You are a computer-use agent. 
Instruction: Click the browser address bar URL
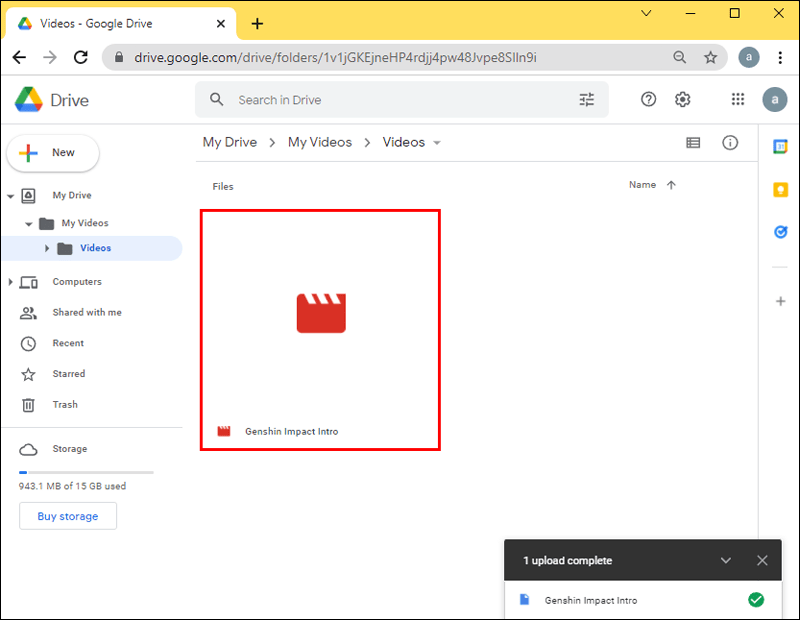point(335,57)
